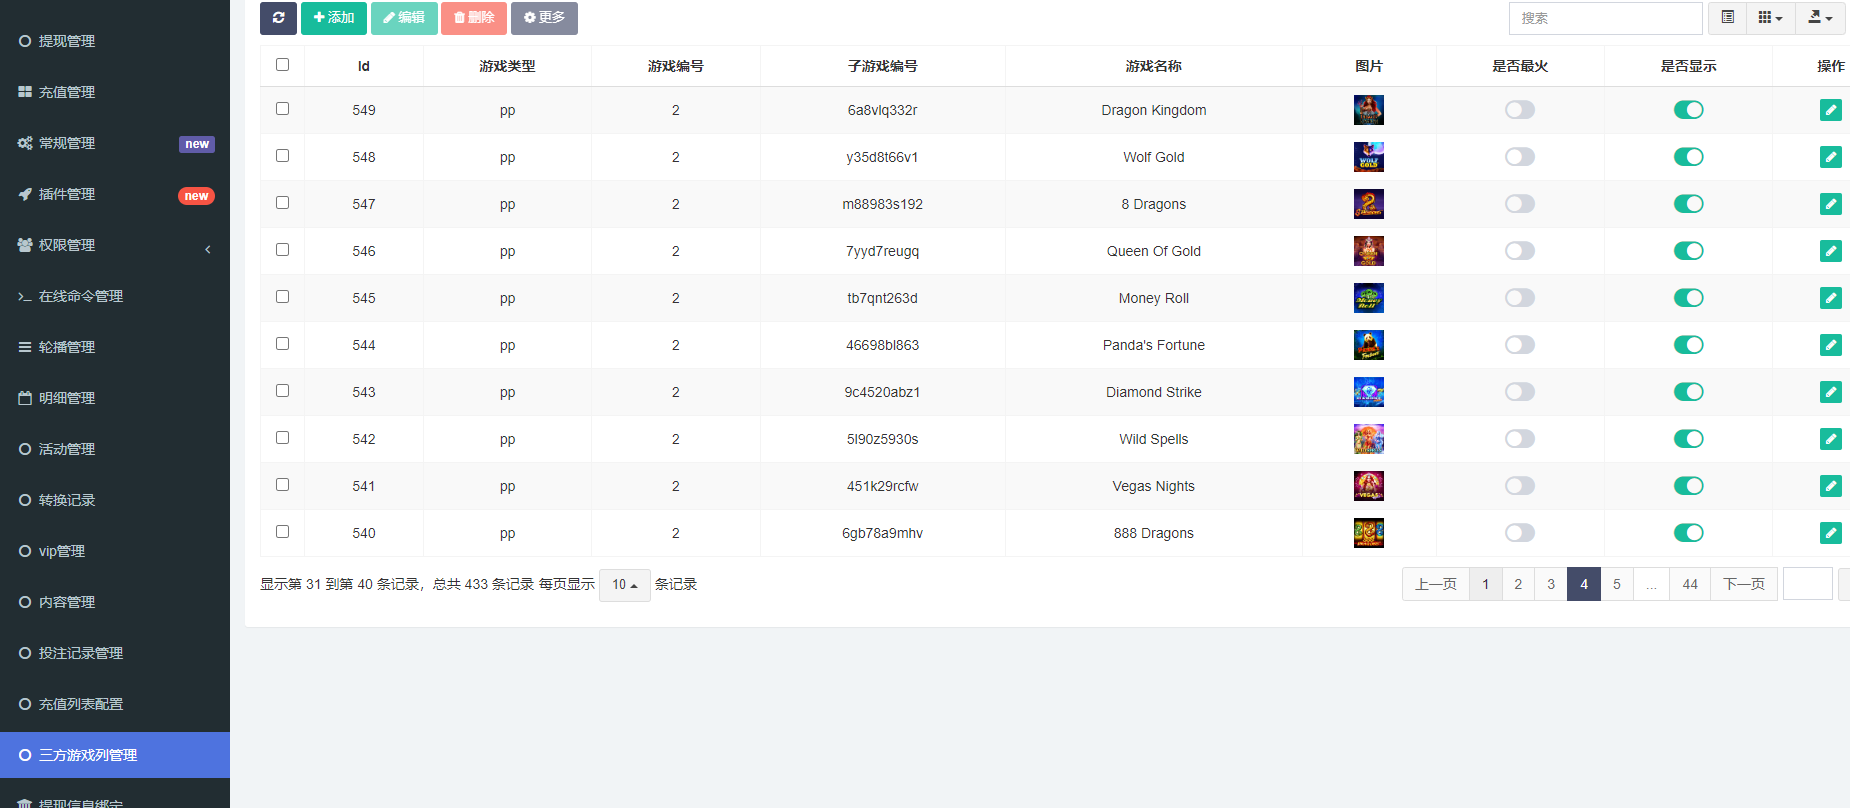Open 插件管理 in sidebar
1850x808 pixels.
(x=115, y=194)
